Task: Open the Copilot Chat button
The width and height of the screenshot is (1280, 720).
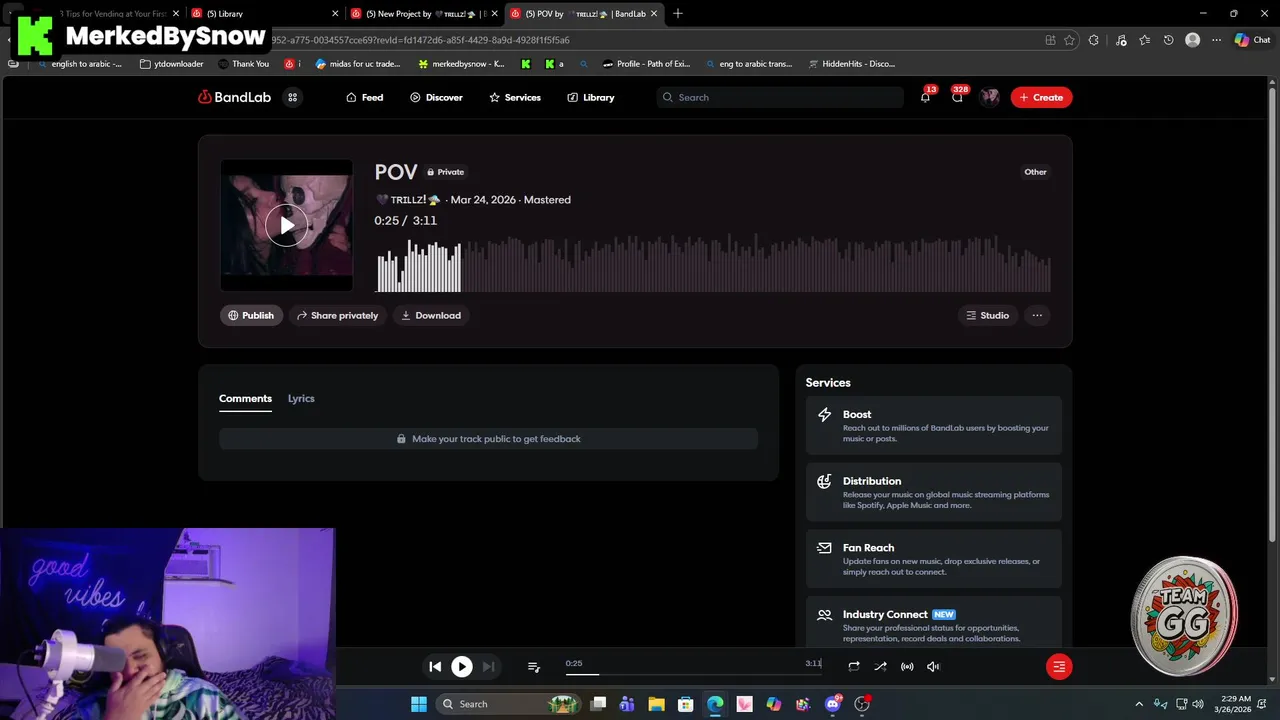Action: coord(1253,40)
